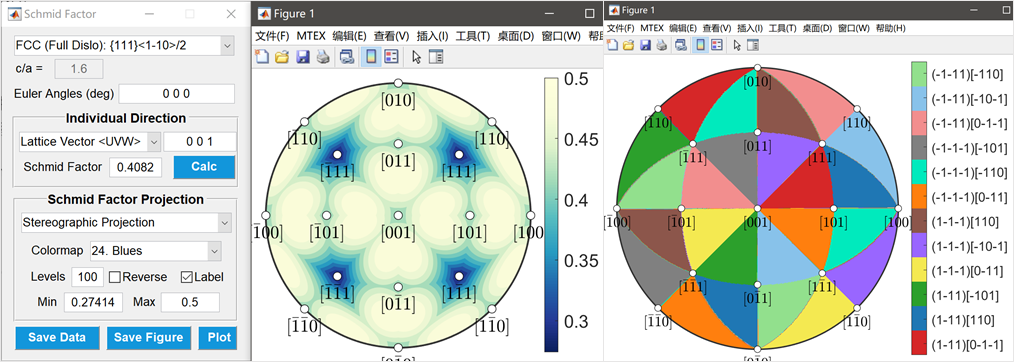Click Open File icon in the blue contour figure toolbar
The height and width of the screenshot is (362, 1014).
(x=282, y=57)
